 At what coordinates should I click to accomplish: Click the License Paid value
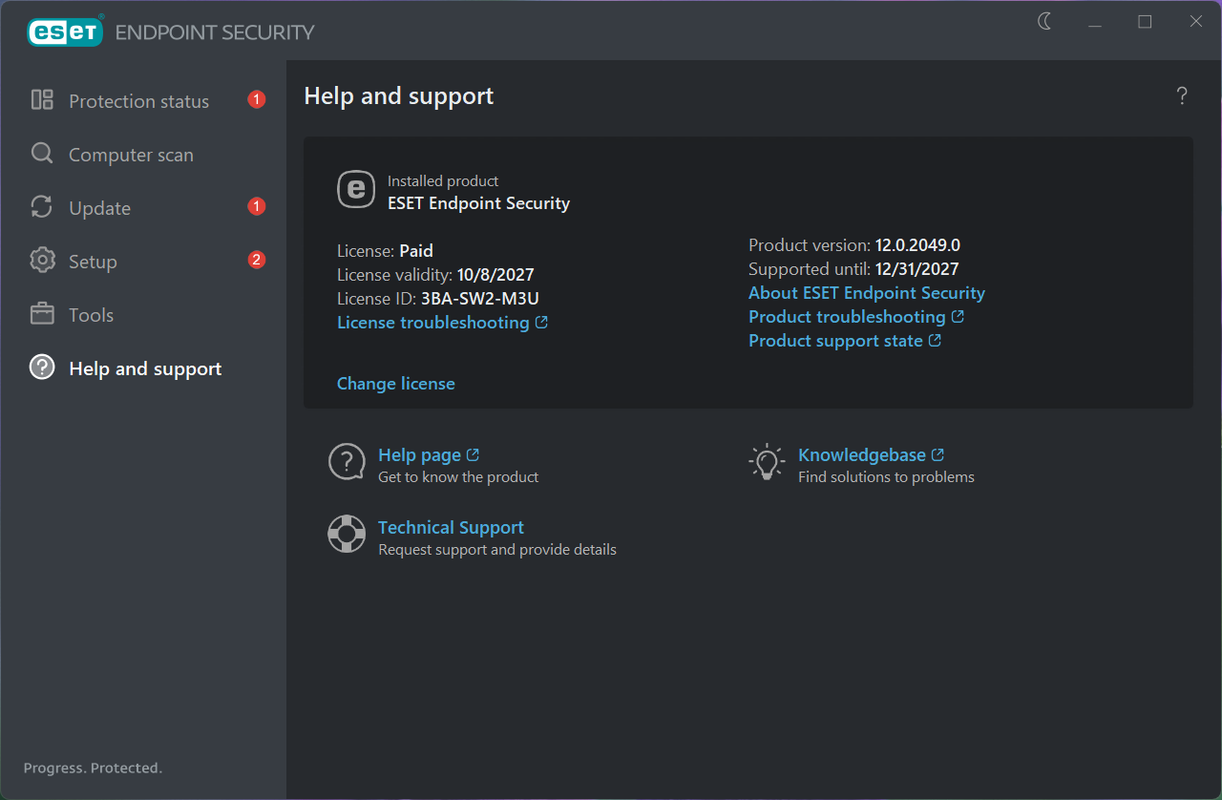416,251
